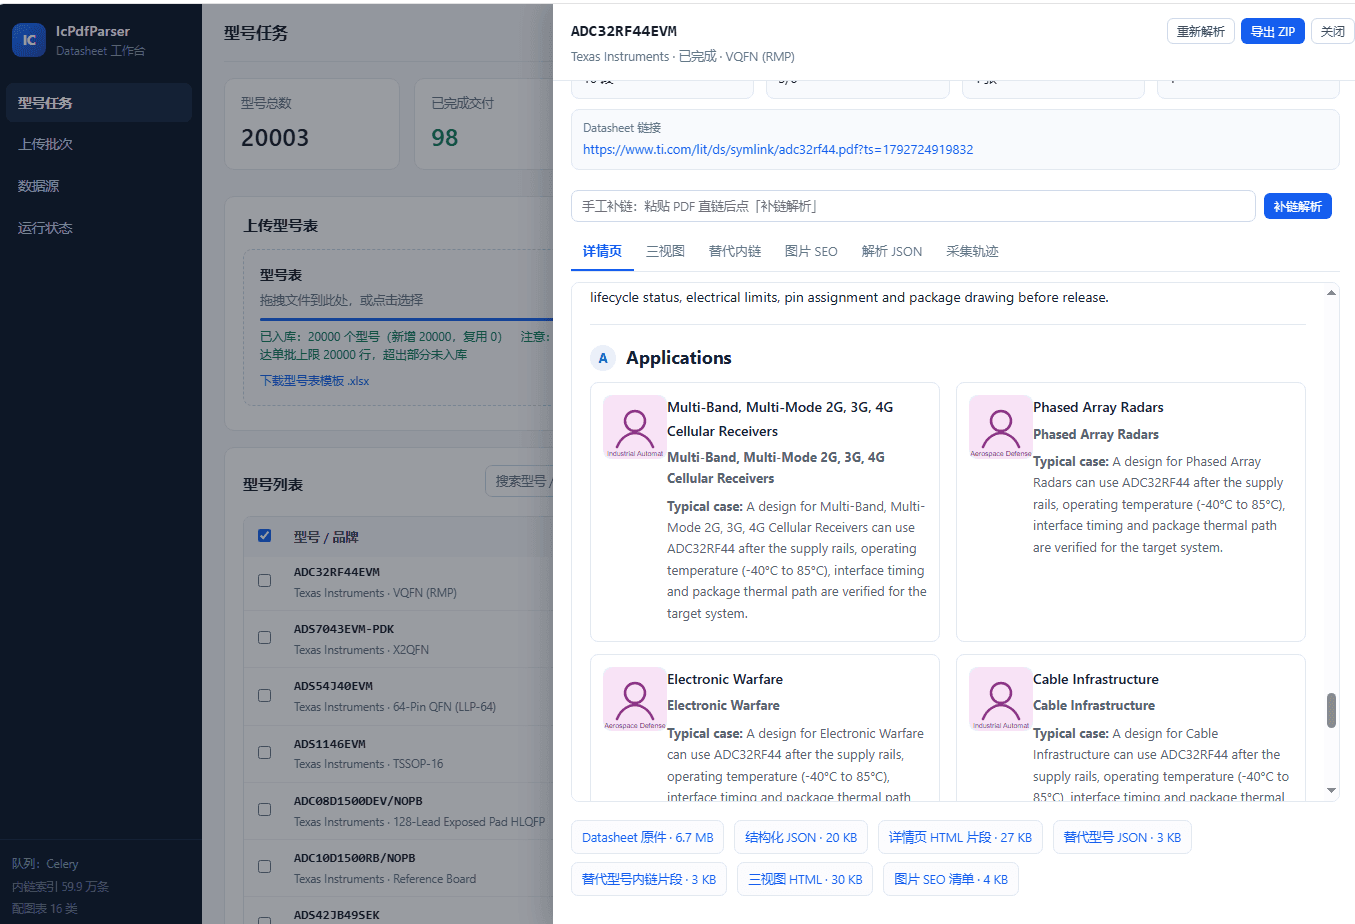
Task: Open 数据源 in the sidebar
Action: point(98,186)
